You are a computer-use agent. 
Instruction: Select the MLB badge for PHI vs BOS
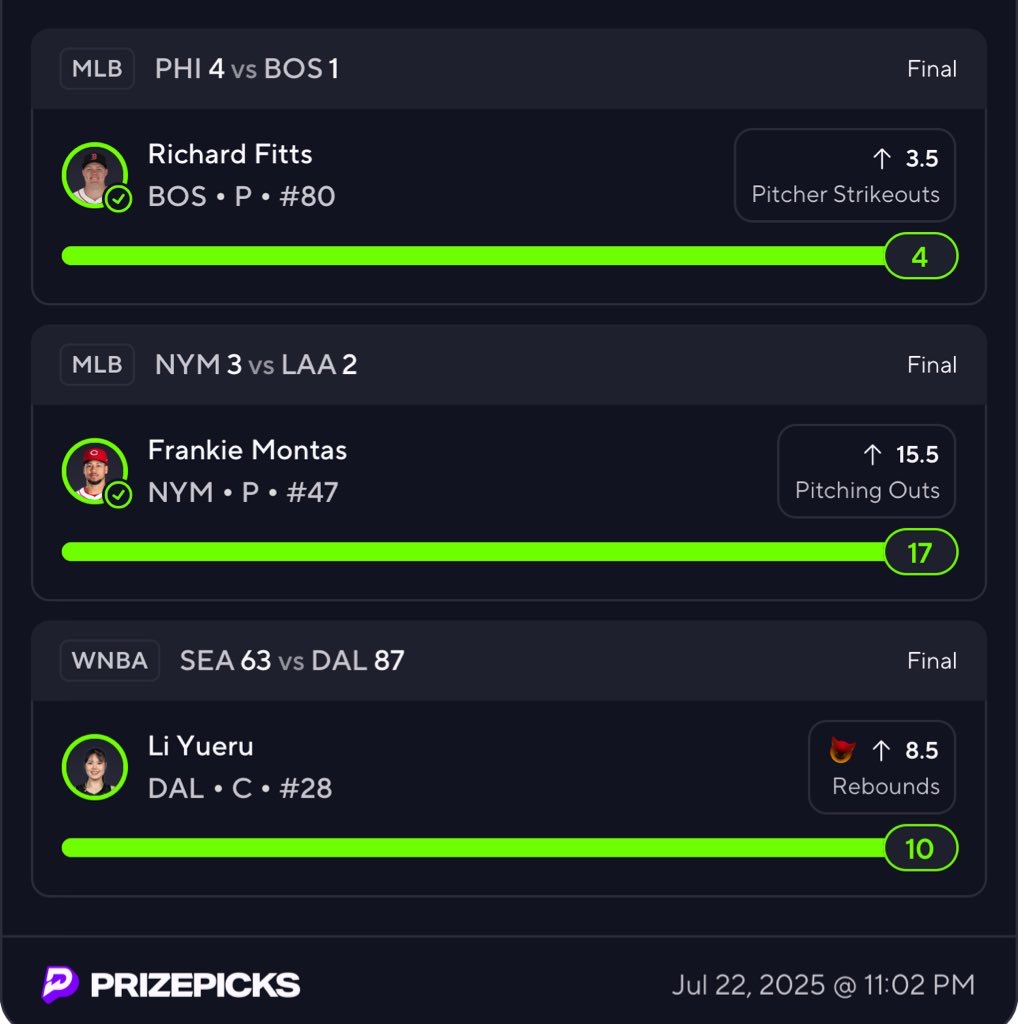tap(97, 69)
